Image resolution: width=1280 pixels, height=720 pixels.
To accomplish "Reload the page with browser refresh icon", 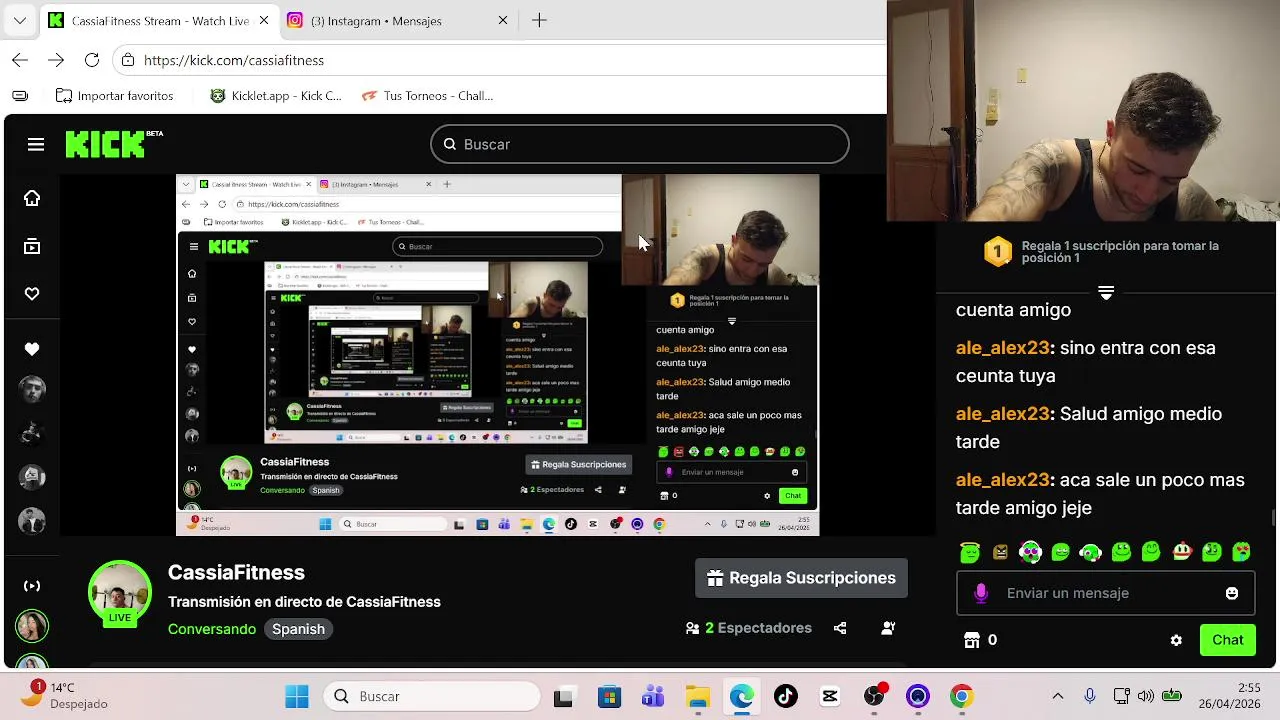I will point(92,60).
